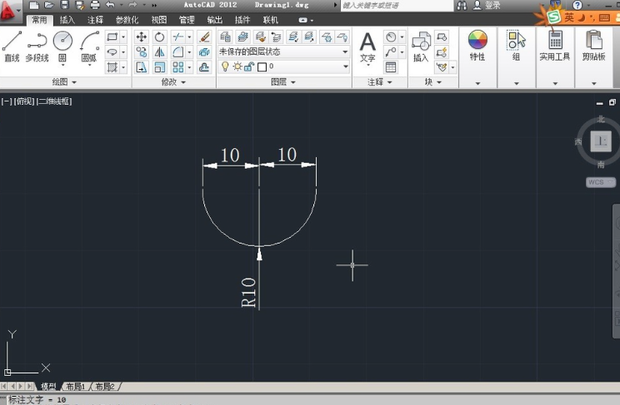Select the Polyline (多段线) tool
Viewport: 620px width, 405px height.
37,46
